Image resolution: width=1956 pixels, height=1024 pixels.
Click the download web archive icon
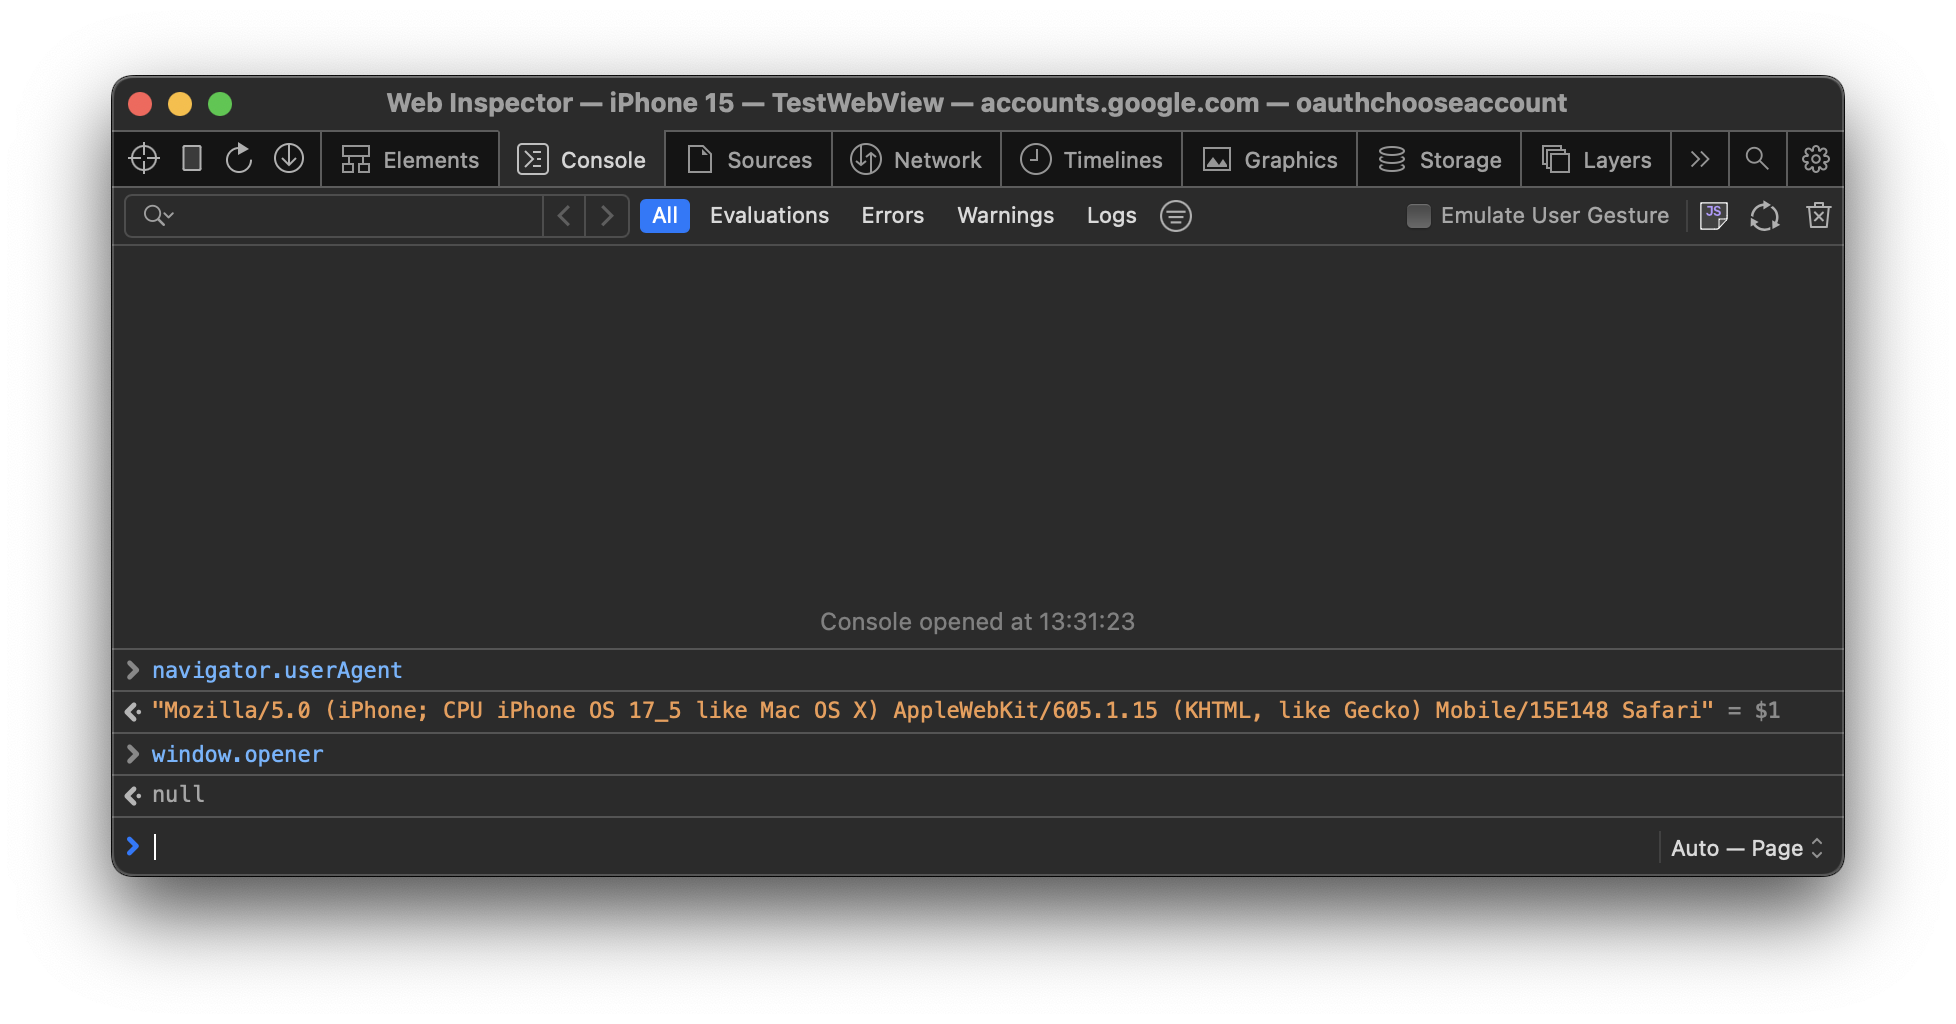click(x=289, y=158)
